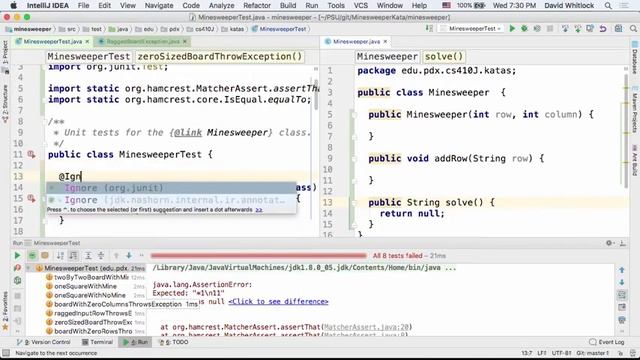640x360 pixels.
Task: Hide the Run tool window
Action: pos(622,243)
